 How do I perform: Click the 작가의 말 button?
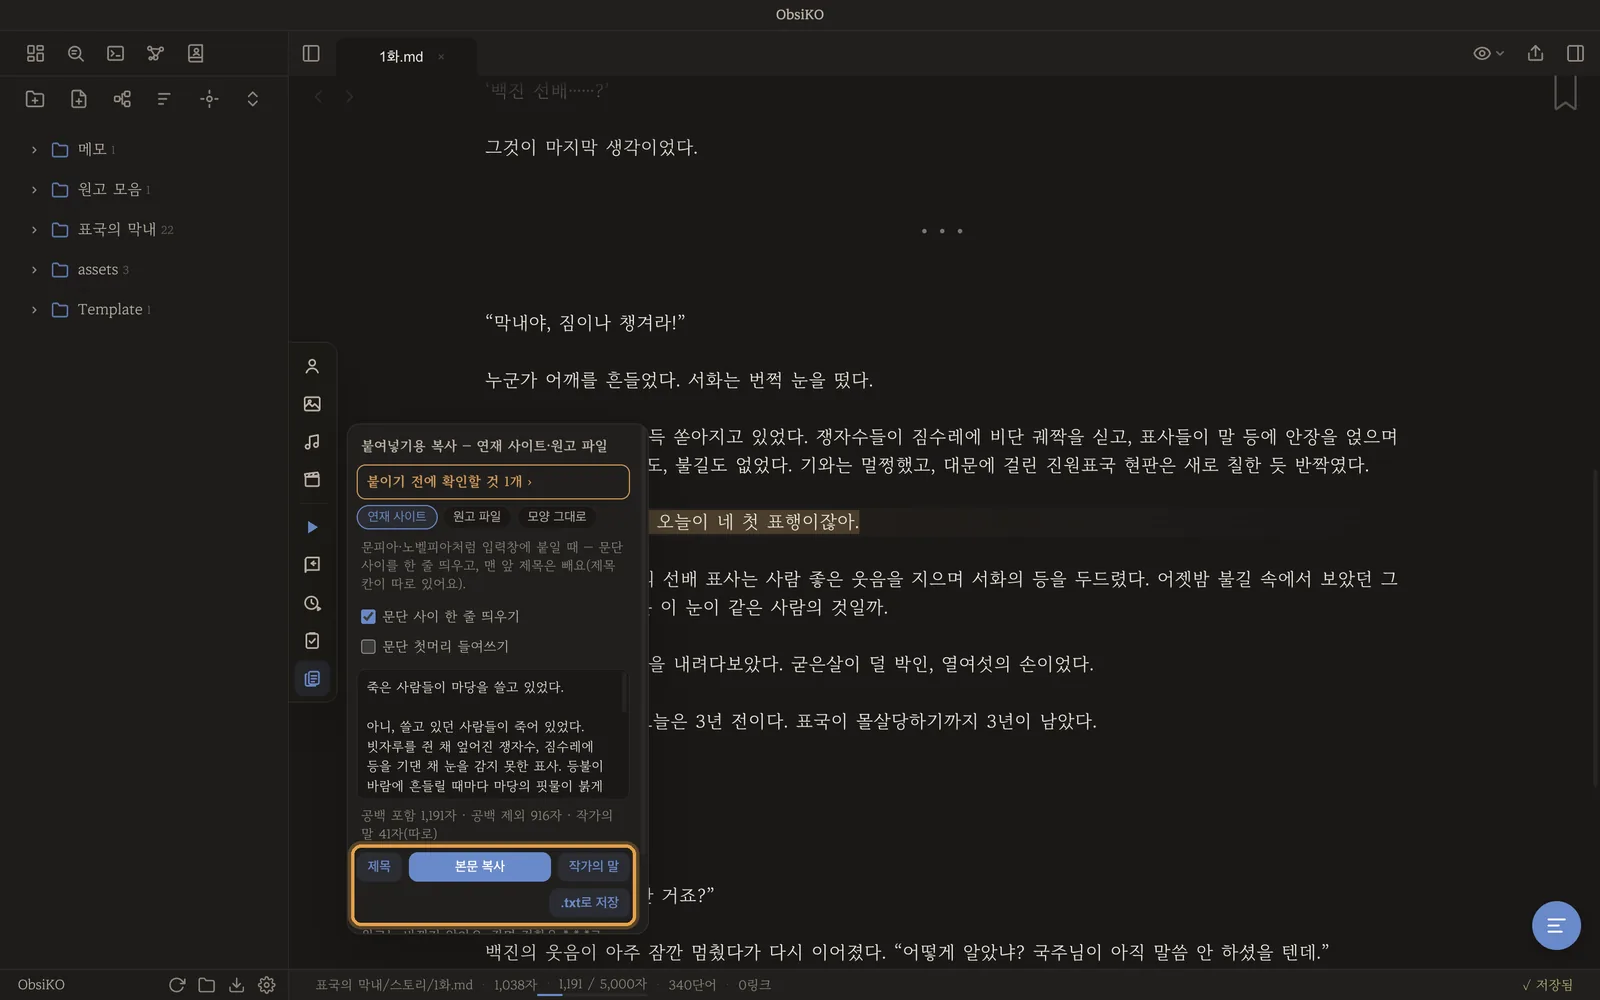pyautogui.click(x=594, y=867)
